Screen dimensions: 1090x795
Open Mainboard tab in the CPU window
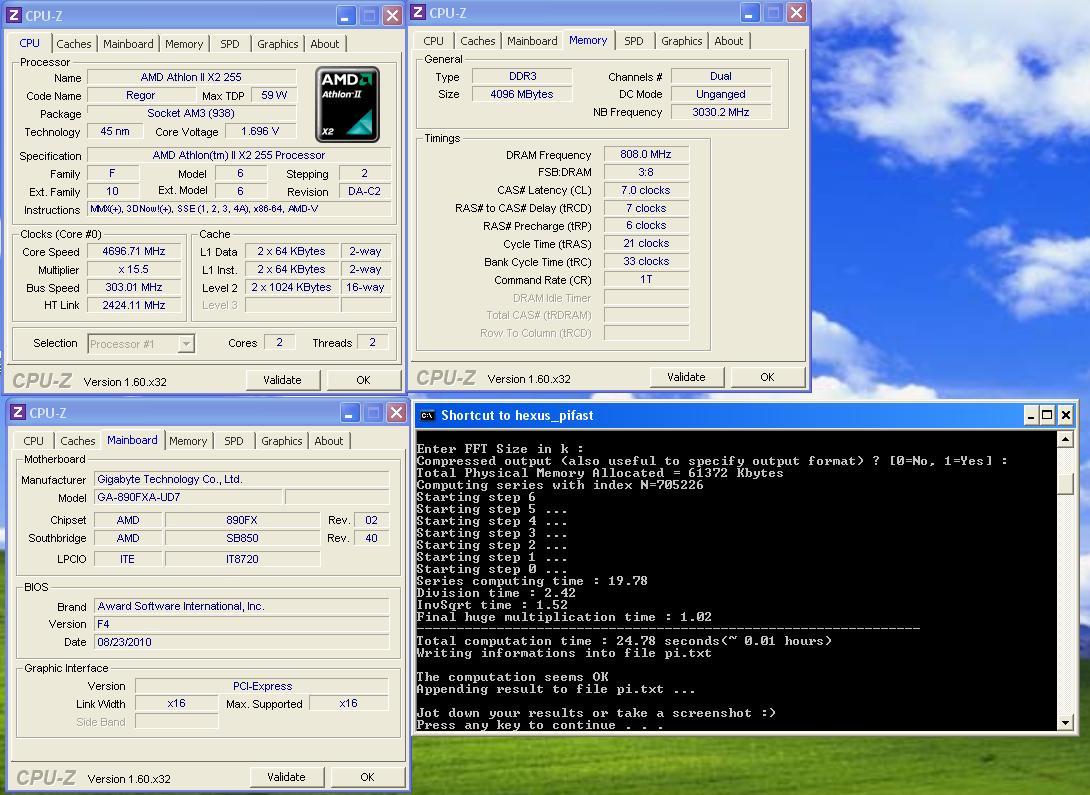pos(128,44)
